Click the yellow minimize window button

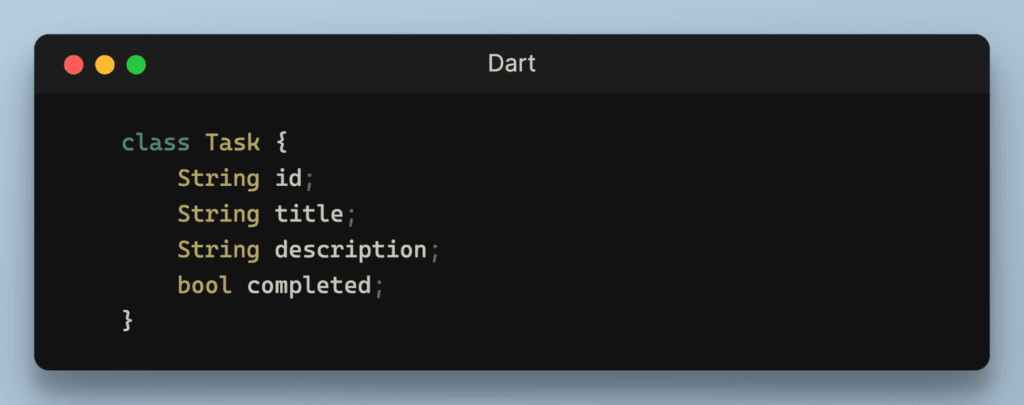click(x=105, y=65)
